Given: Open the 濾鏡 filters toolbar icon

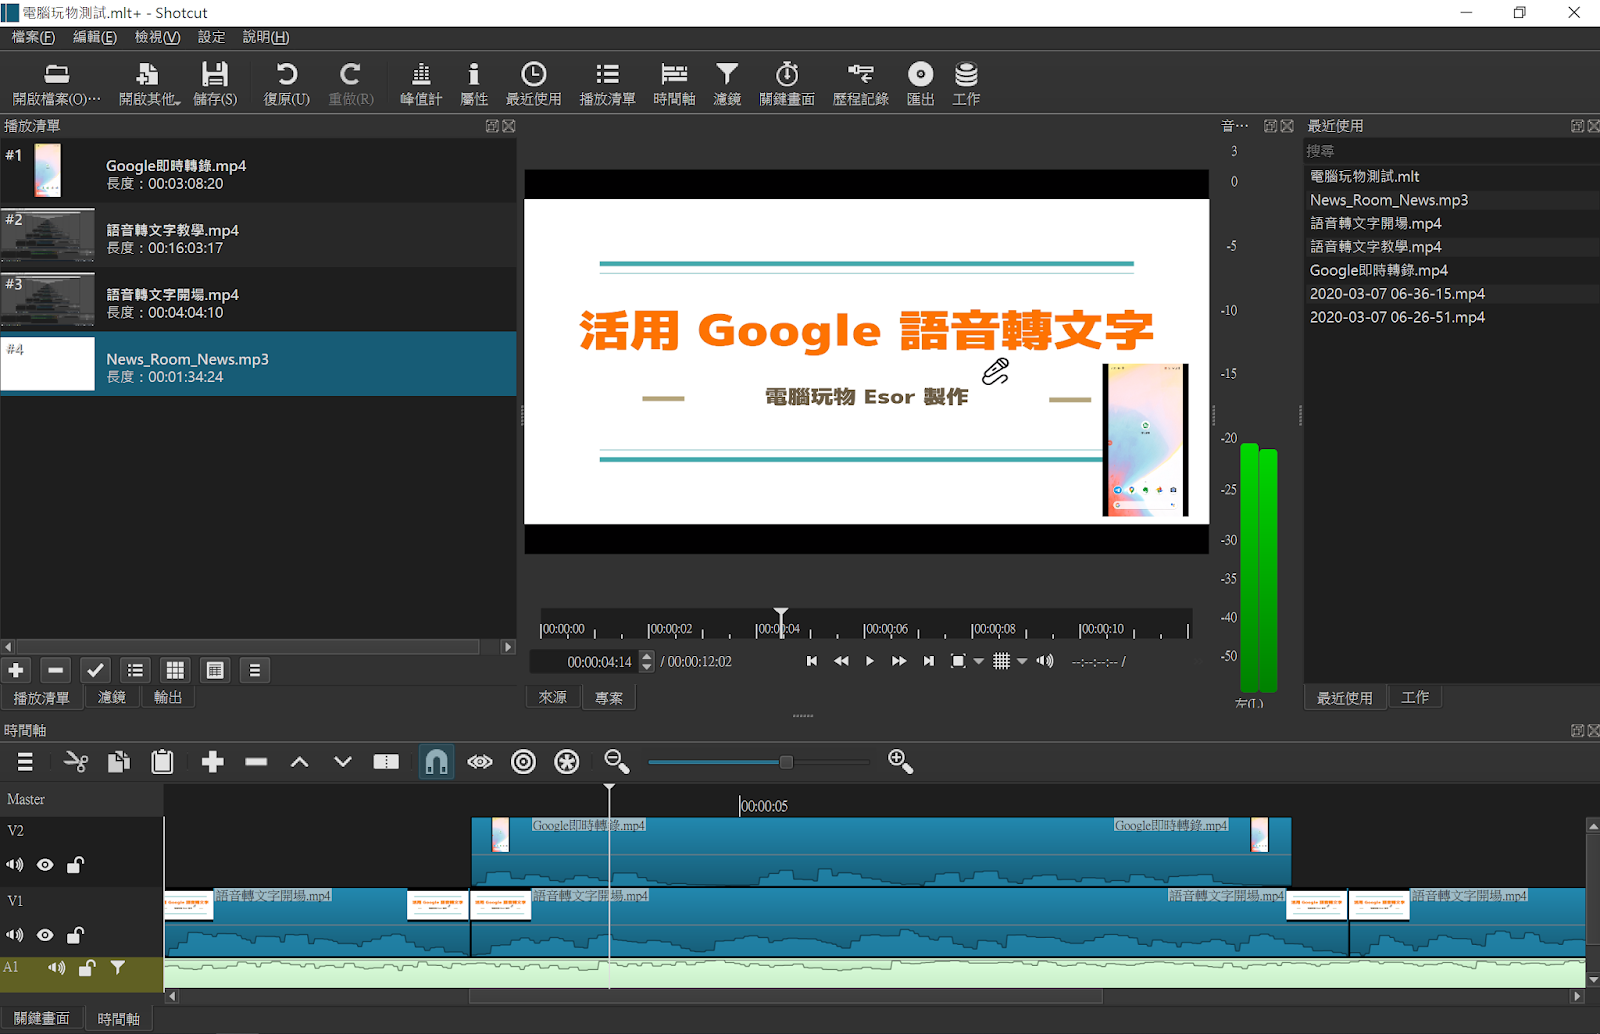Looking at the screenshot, I should [x=727, y=84].
